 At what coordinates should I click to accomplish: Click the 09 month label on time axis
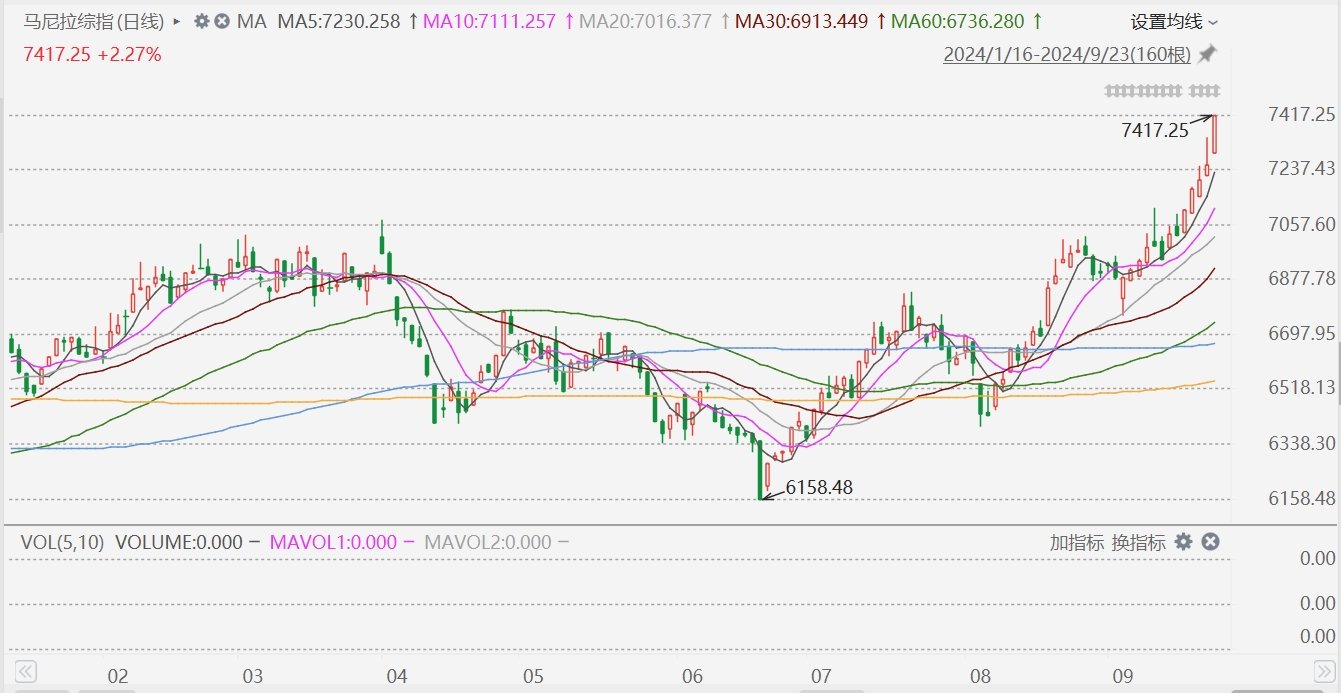(x=1125, y=676)
